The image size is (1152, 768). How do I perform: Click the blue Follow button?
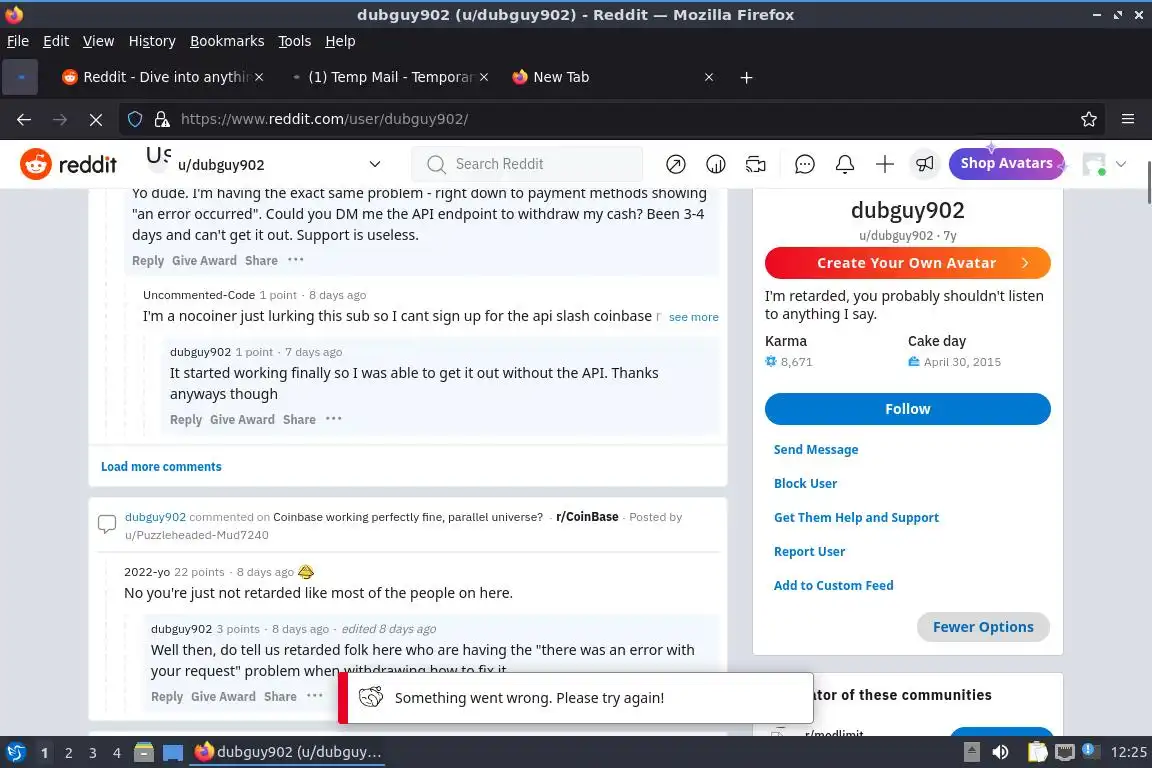coord(907,409)
